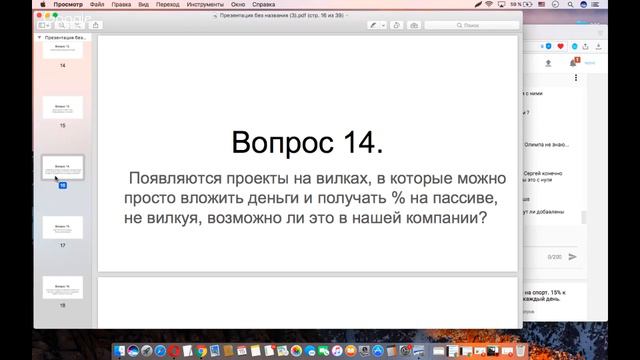This screenshot has height=360, width=640.
Task: Select page 16 thumbnail in sidebar
Action: tap(62, 167)
